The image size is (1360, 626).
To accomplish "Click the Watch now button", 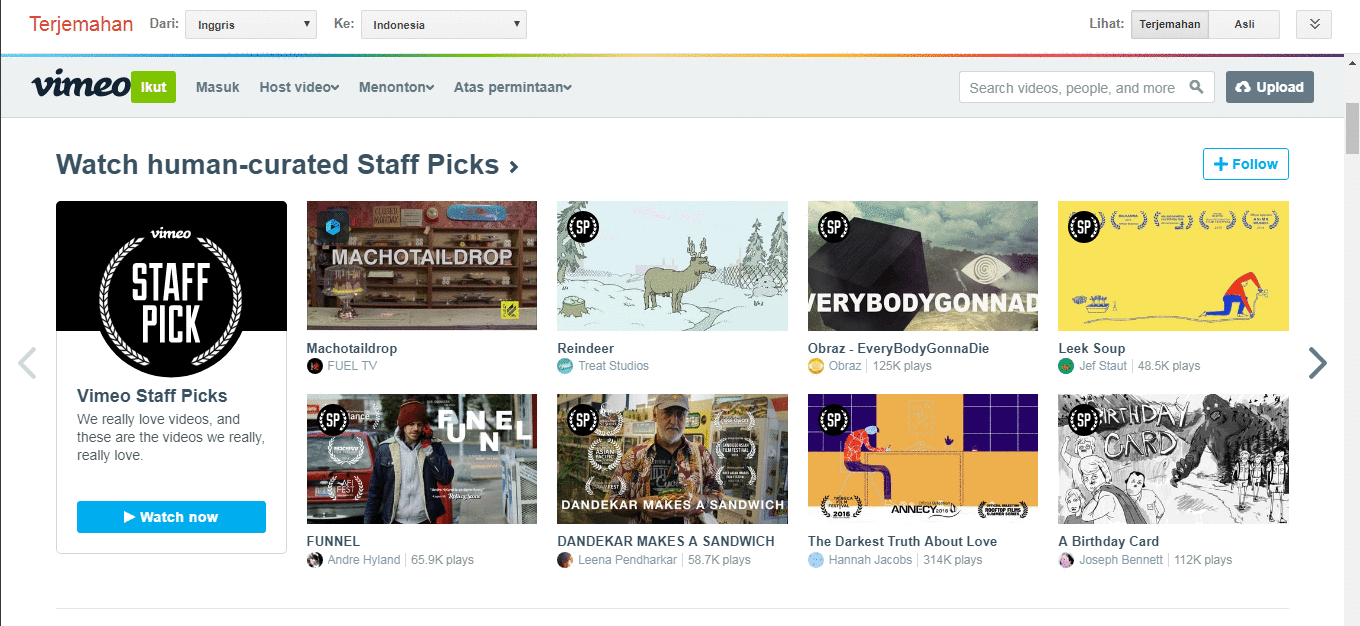I will (x=171, y=517).
